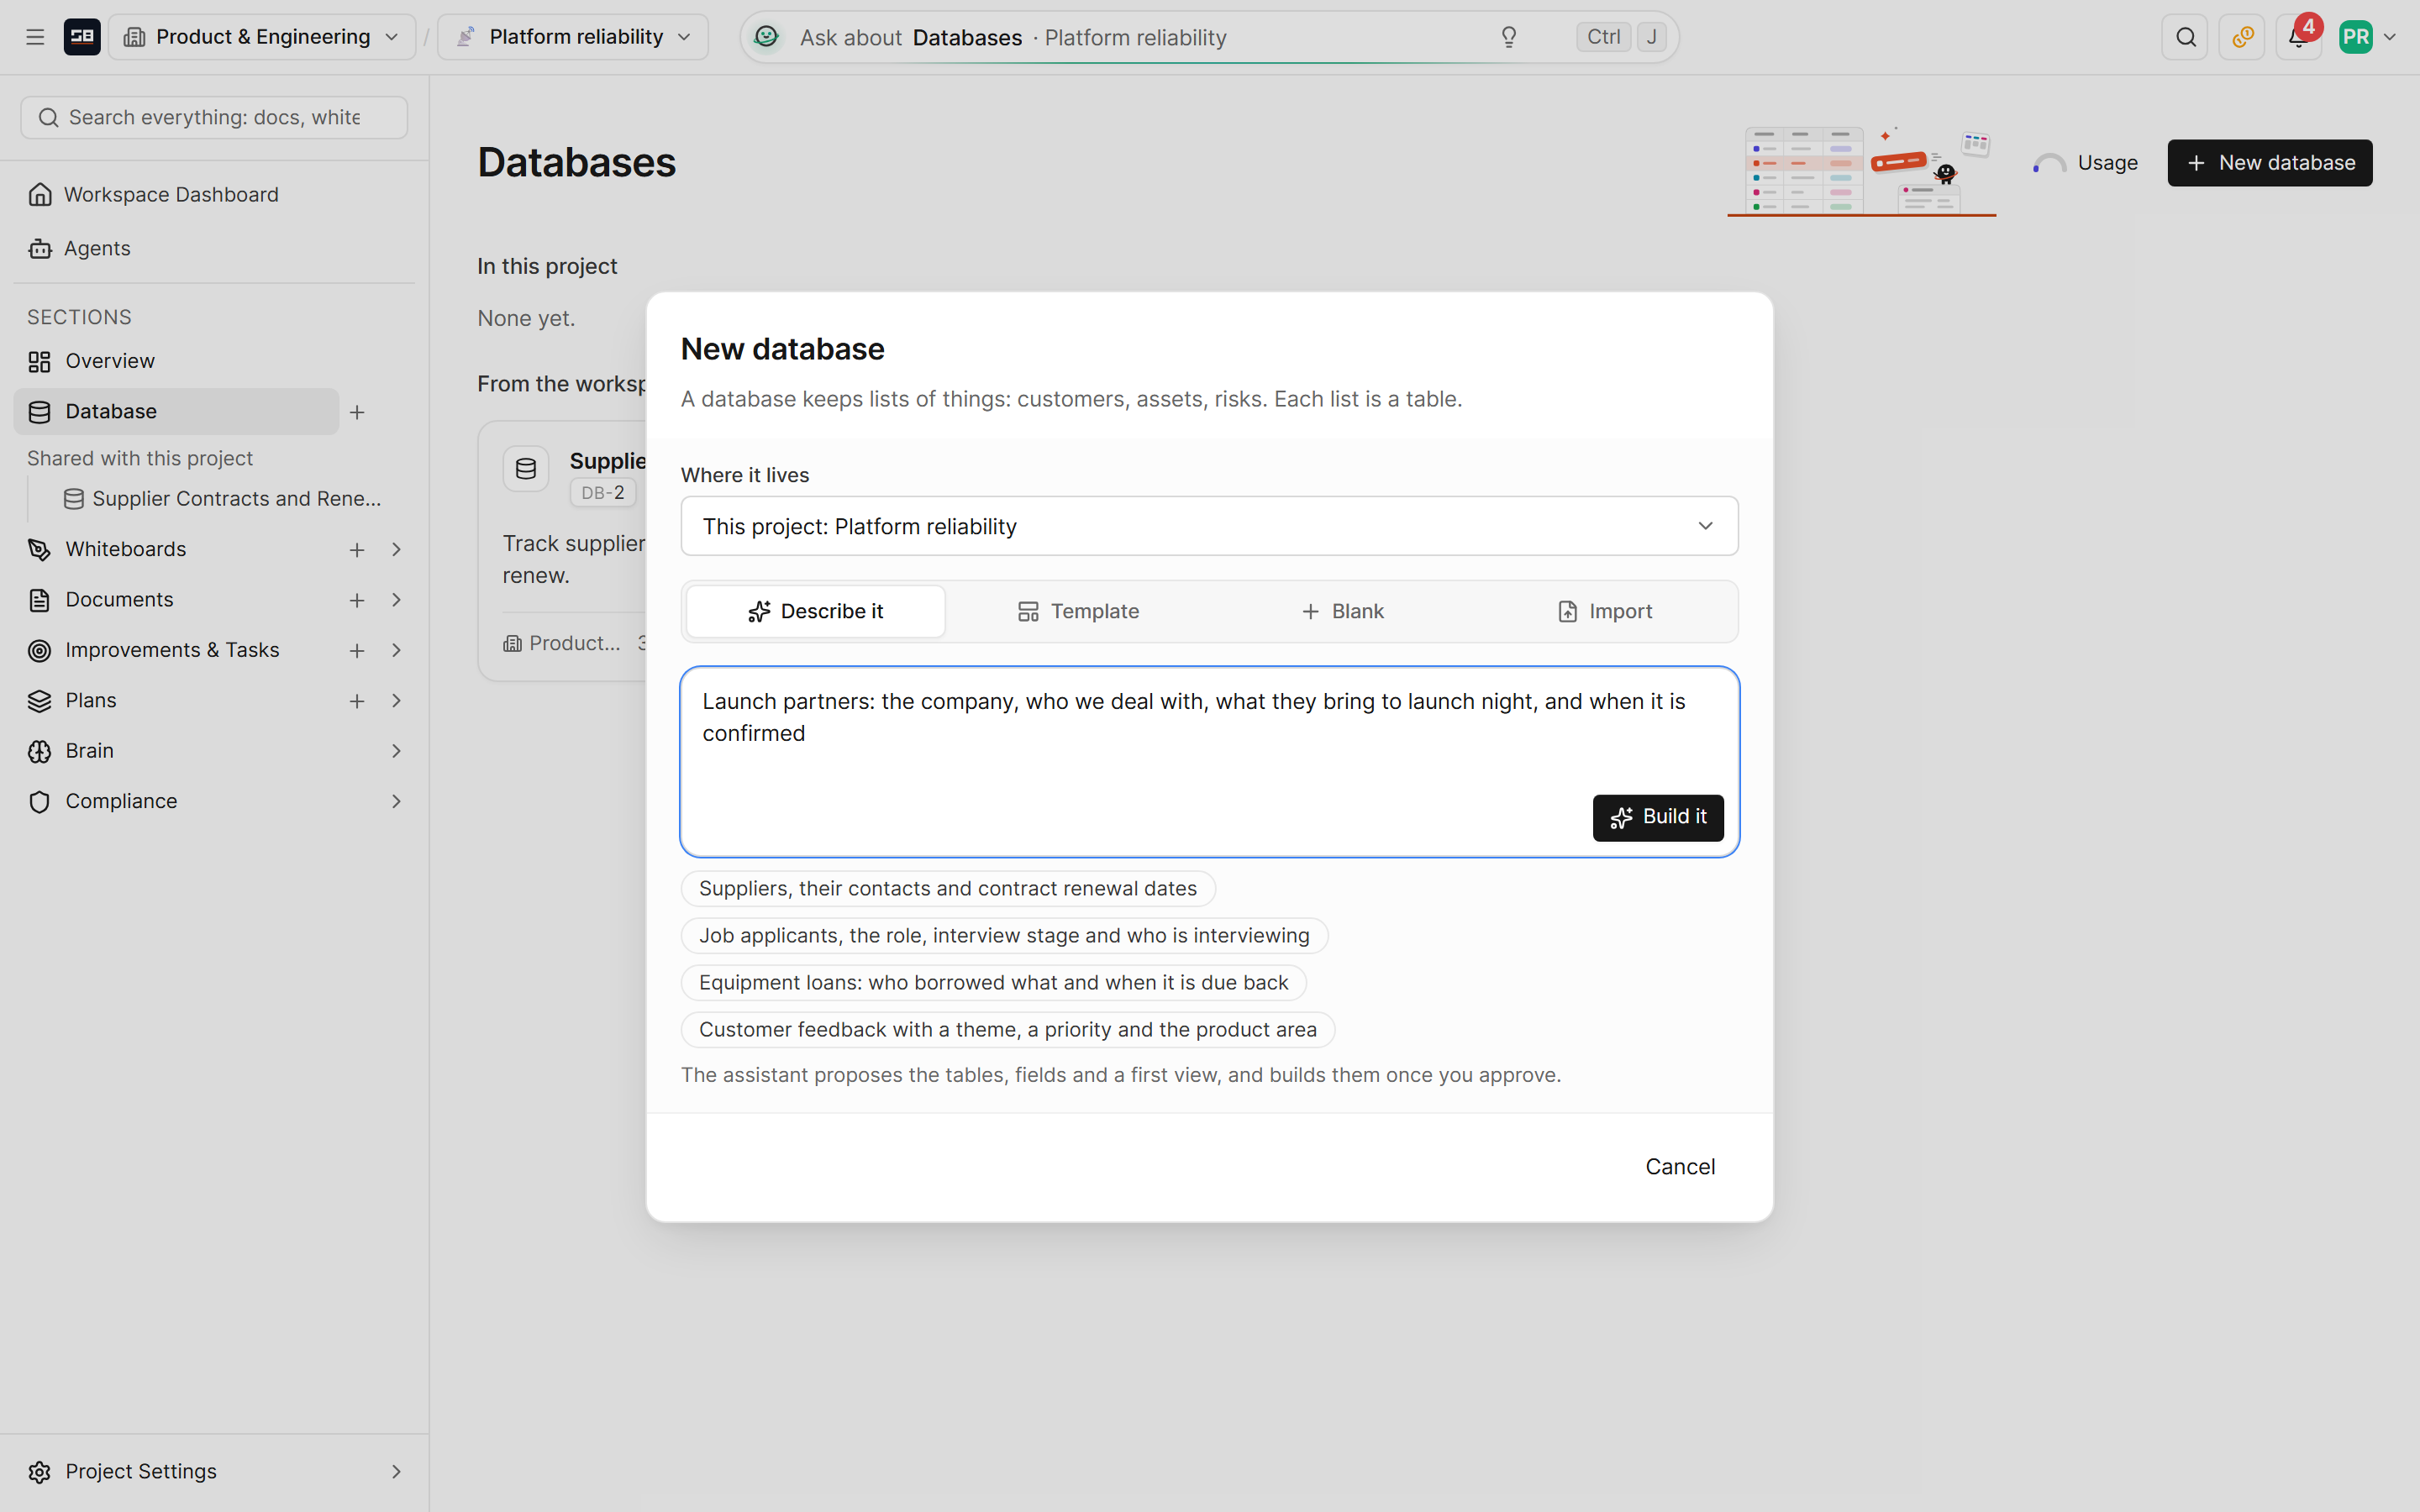2420x1512 pixels.
Task: Add a new document with plus icon
Action: pyautogui.click(x=357, y=600)
